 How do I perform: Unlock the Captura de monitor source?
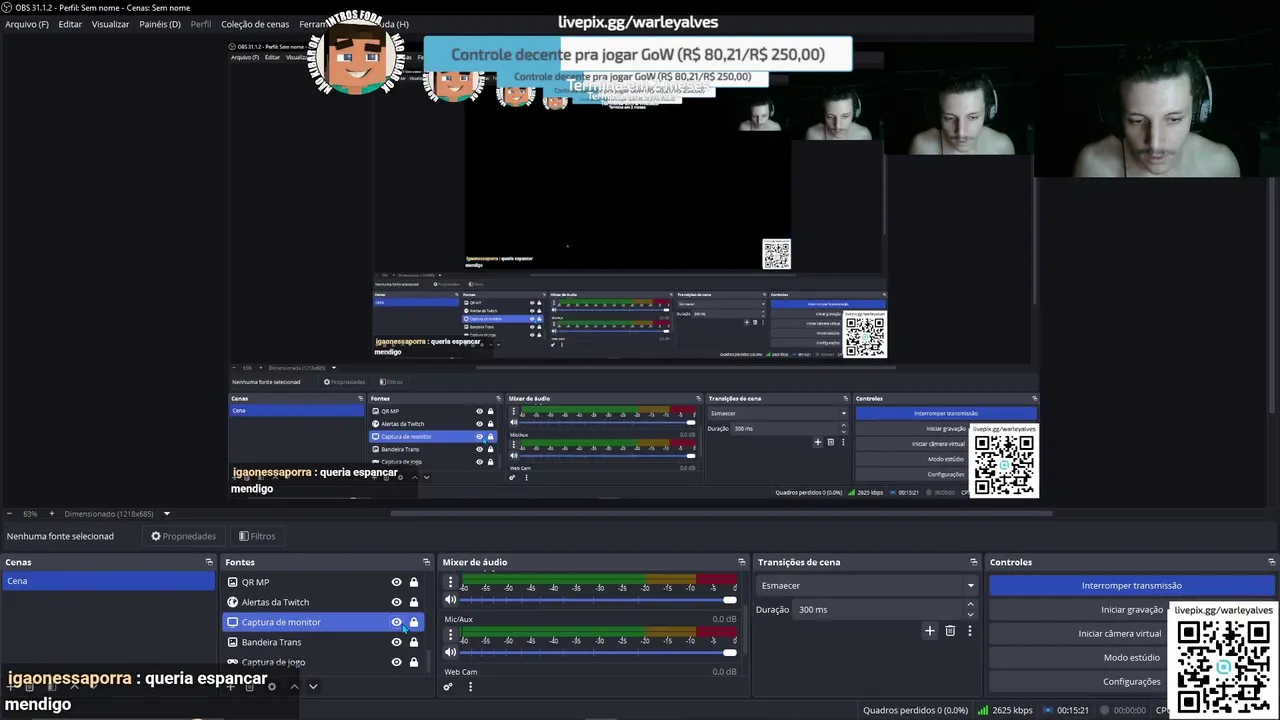coord(414,622)
